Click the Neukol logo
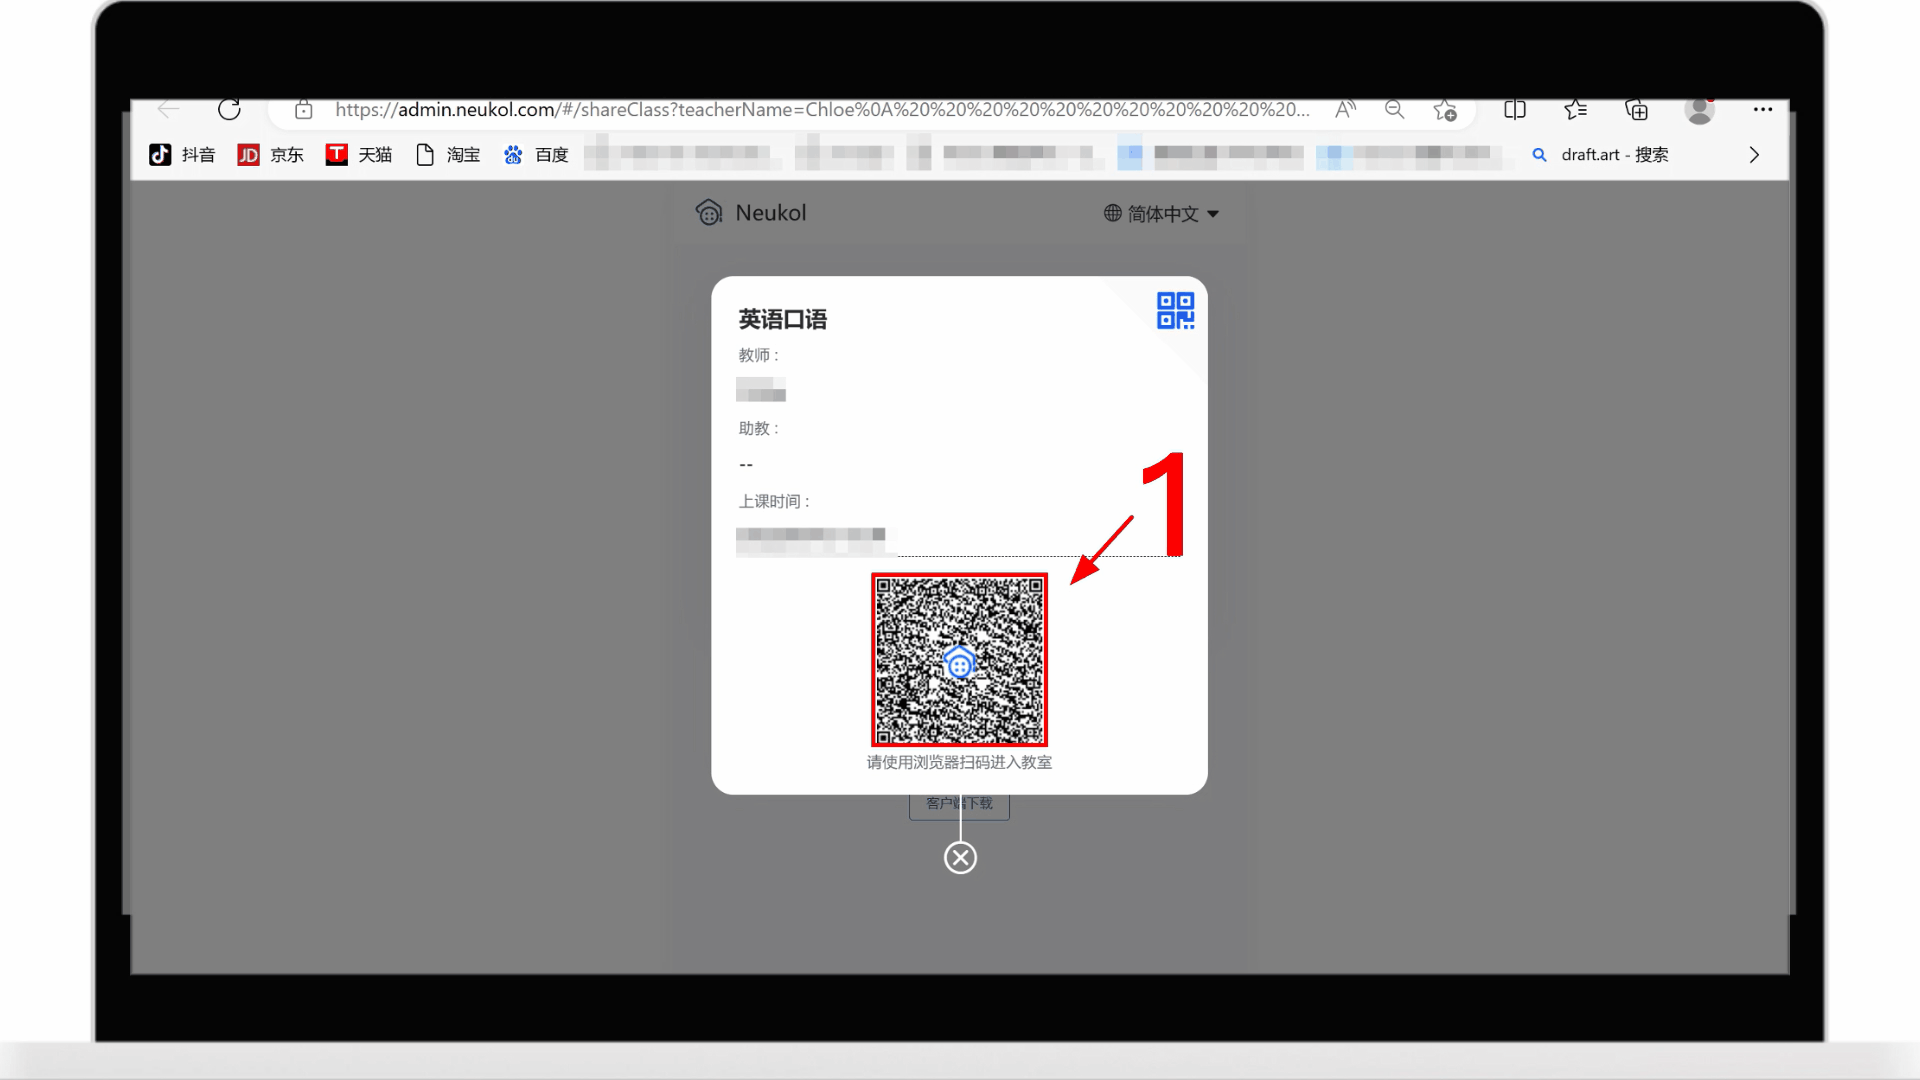The image size is (1920, 1080). [x=751, y=213]
